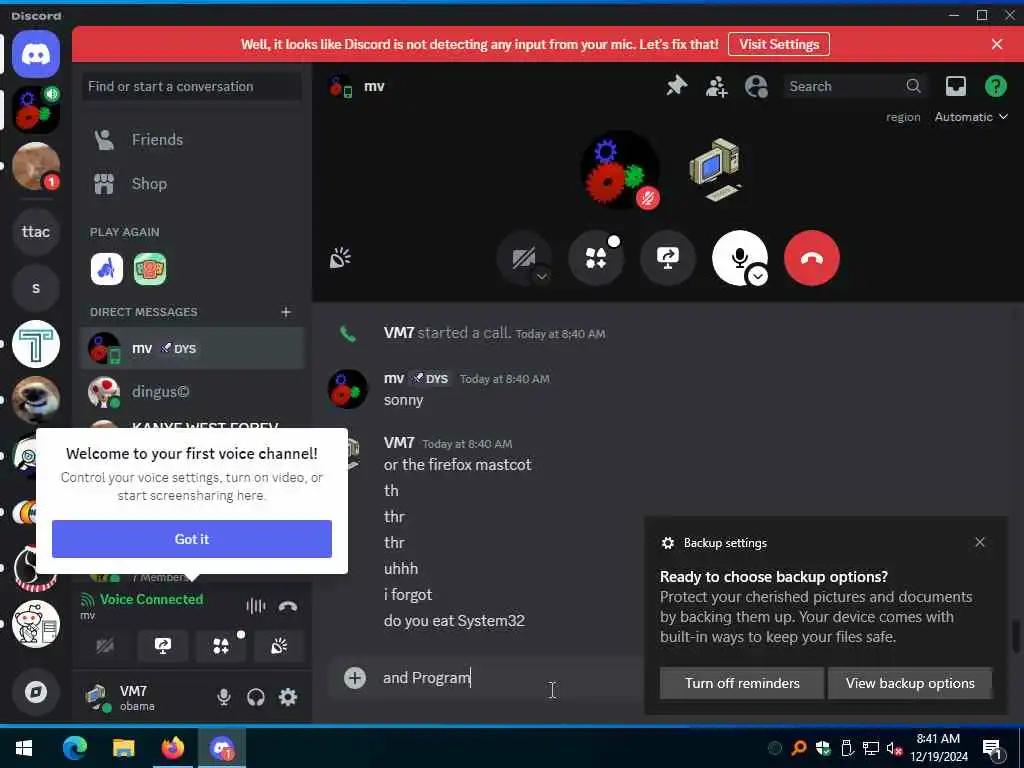Open Explore Discoverable Servers compass icon

pos(36,692)
